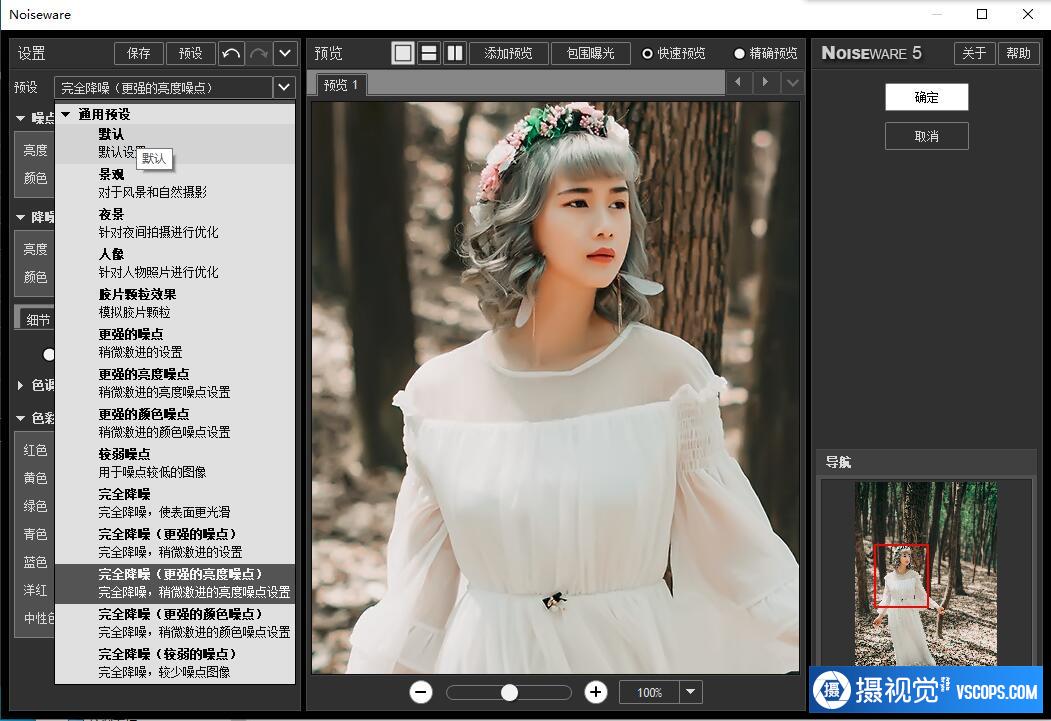The image size is (1051, 721).
Task: Go to next preview tab arrow
Action: [x=765, y=82]
